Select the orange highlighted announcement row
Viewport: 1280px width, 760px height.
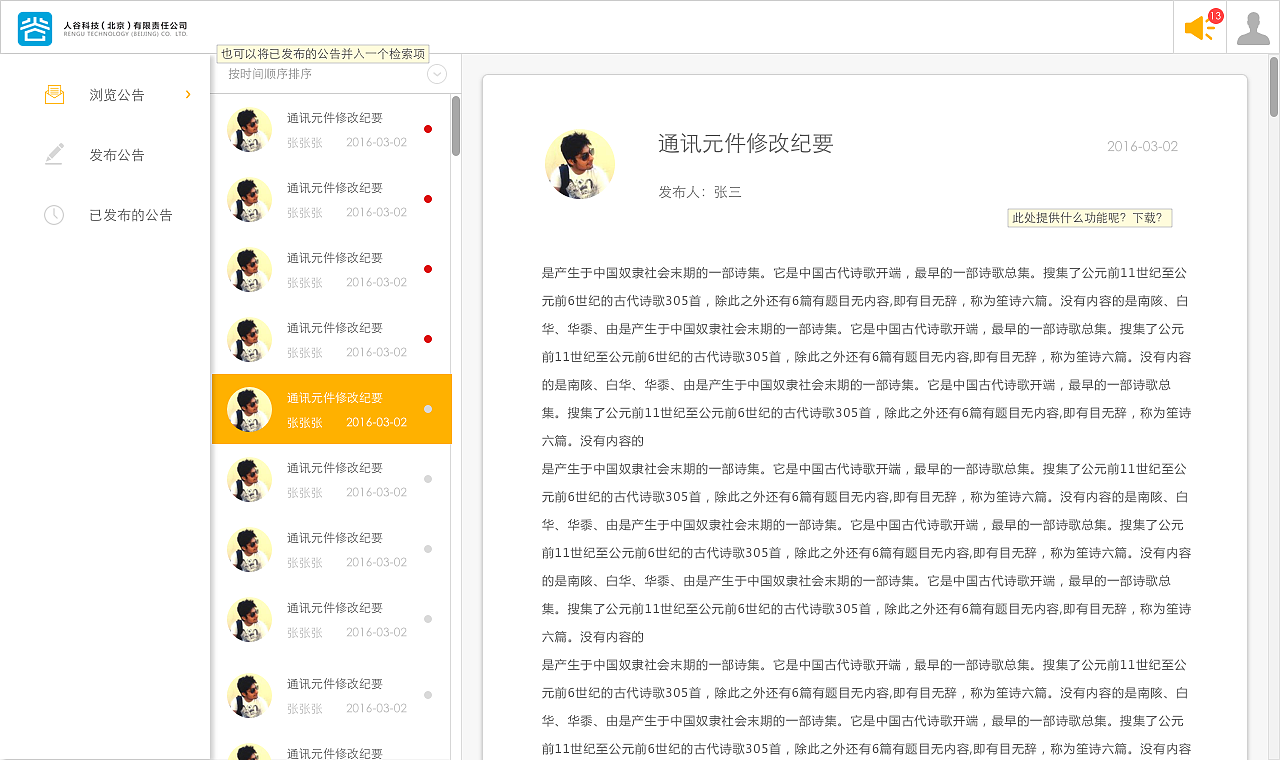tap(332, 409)
